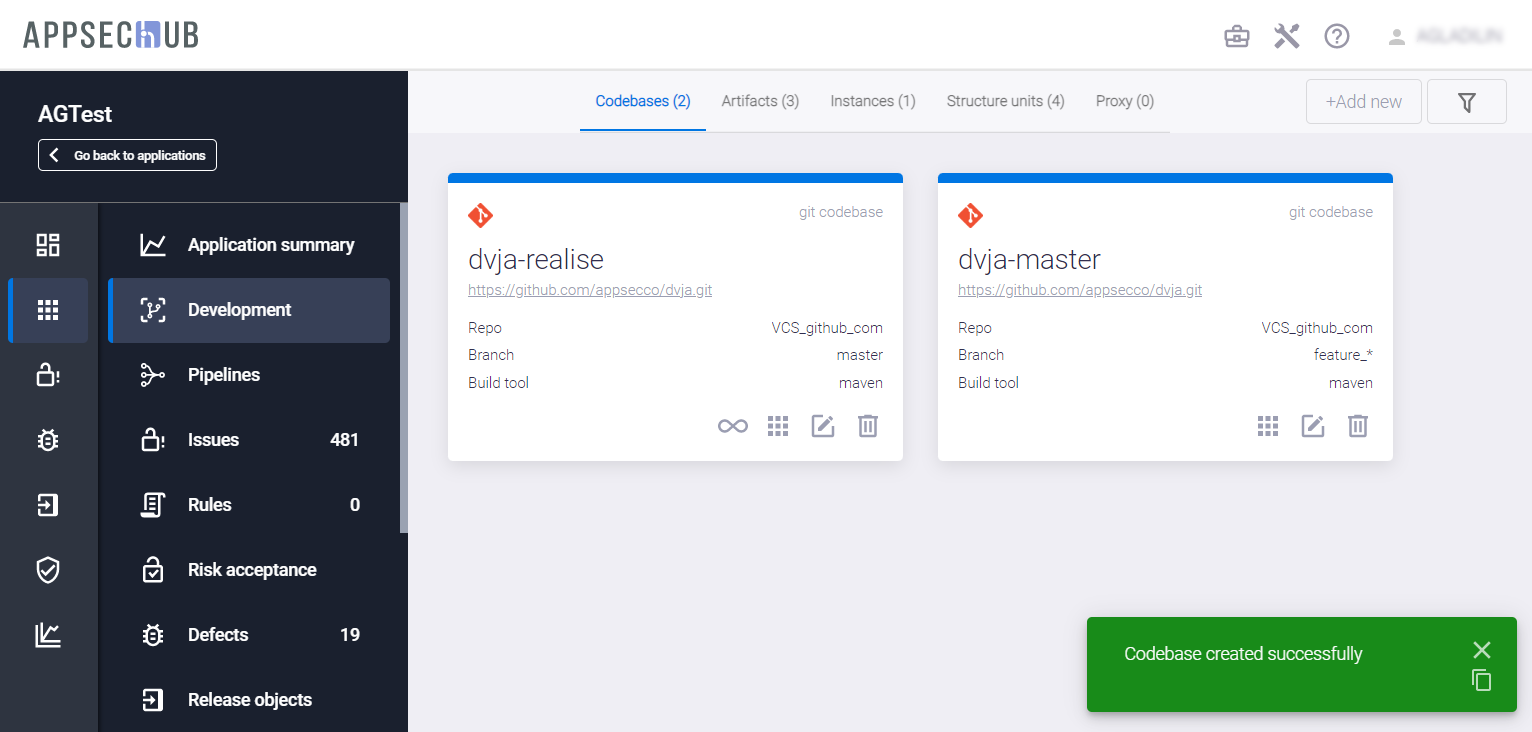Switch to the Artifacts (3) tab
The height and width of the screenshot is (732, 1532).
[760, 101]
